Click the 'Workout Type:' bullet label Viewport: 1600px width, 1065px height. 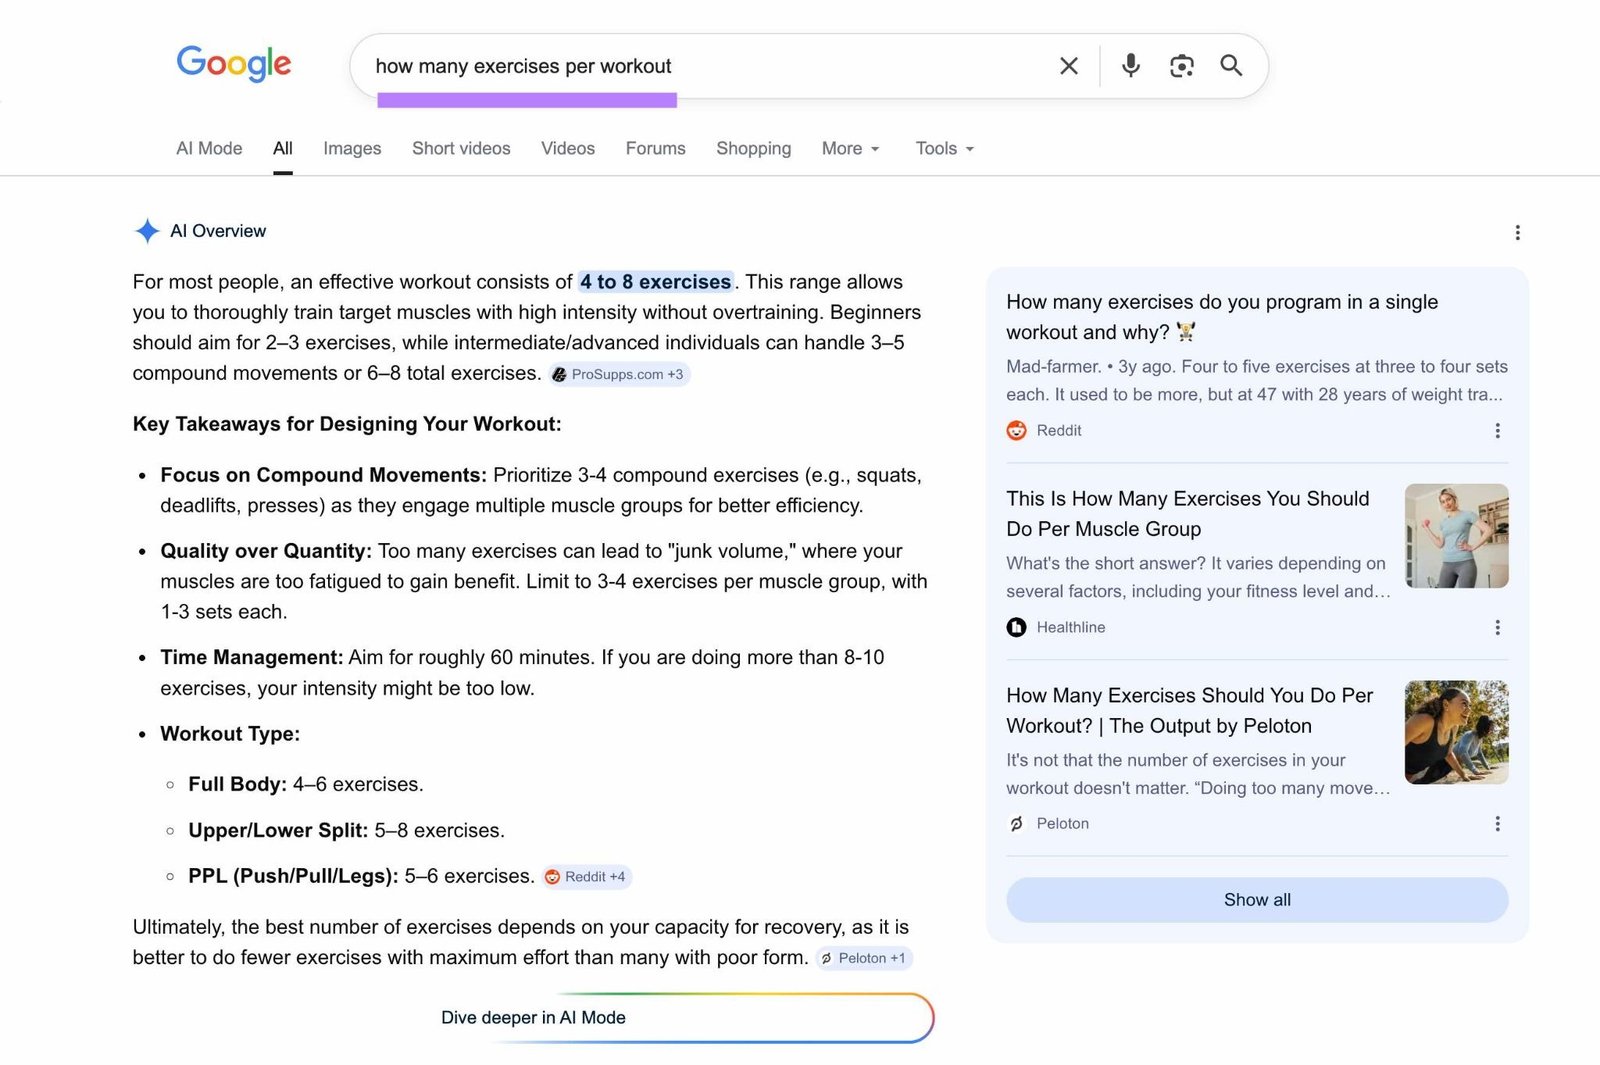tap(230, 734)
